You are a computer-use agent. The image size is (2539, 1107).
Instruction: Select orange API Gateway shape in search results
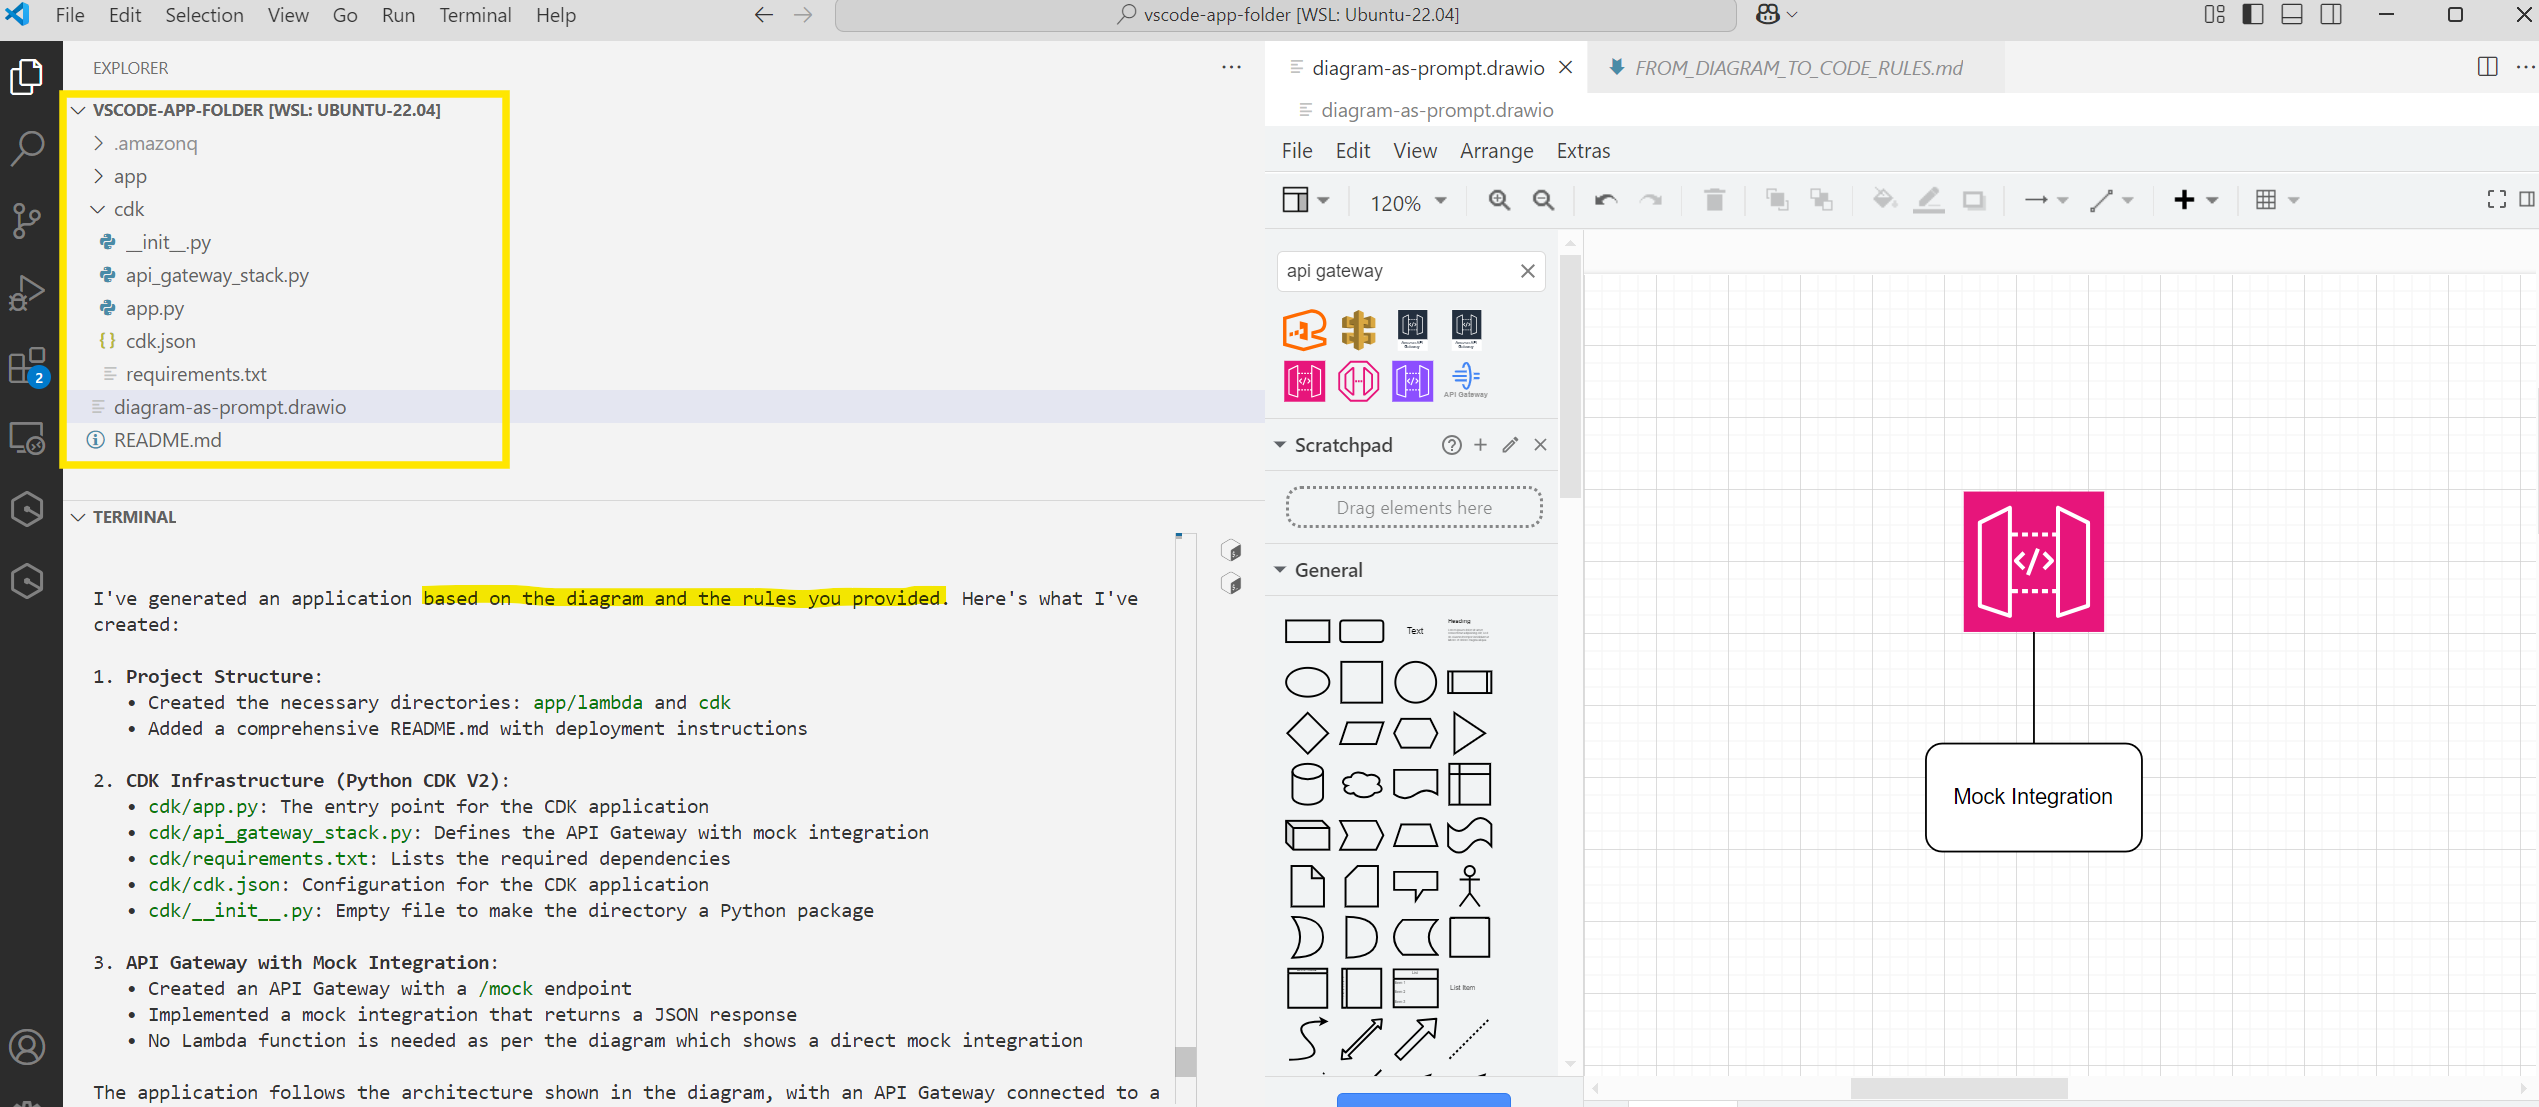[x=1304, y=329]
